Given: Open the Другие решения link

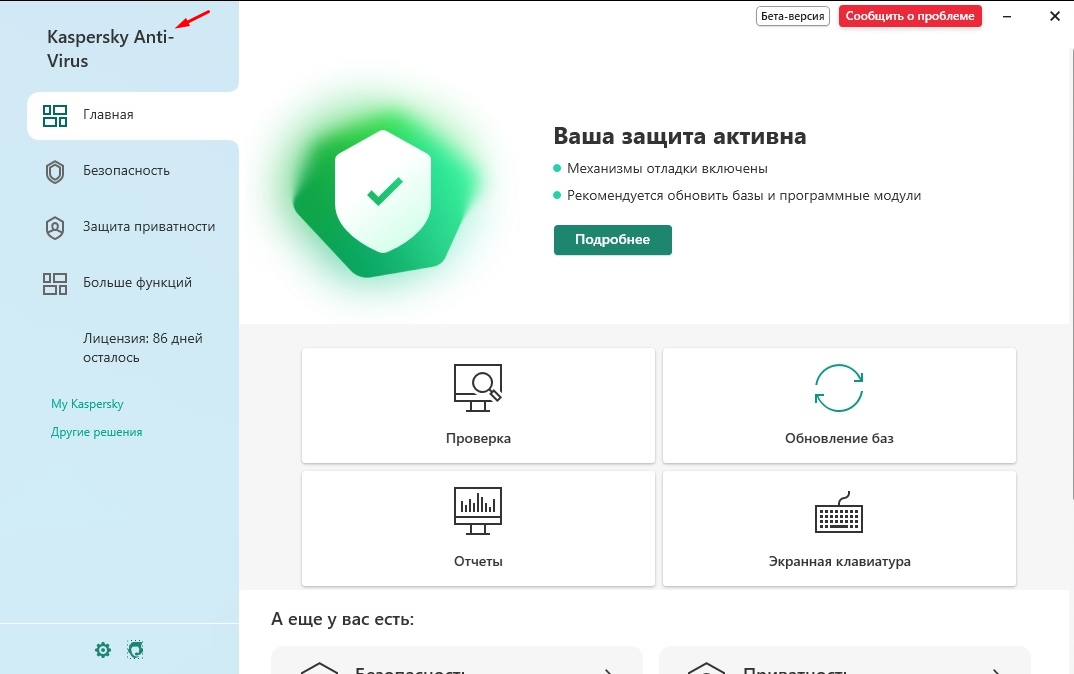Looking at the screenshot, I should (97, 432).
